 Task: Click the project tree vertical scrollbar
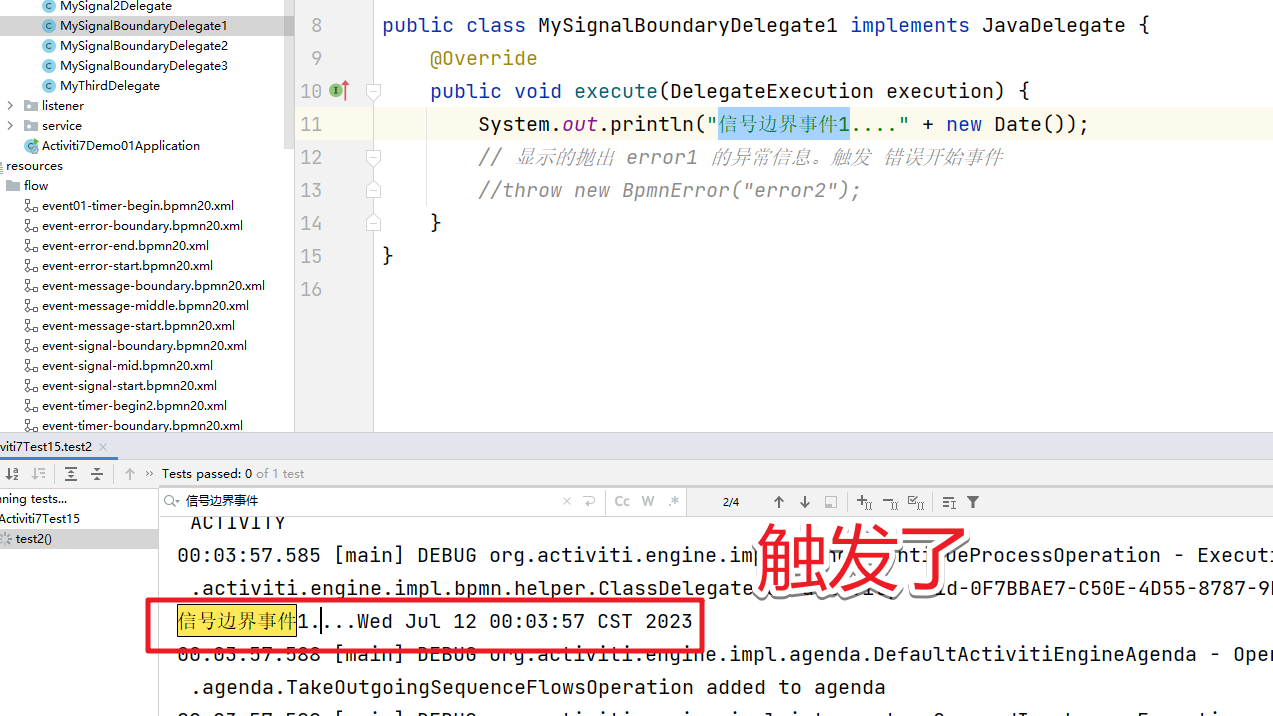(291, 75)
